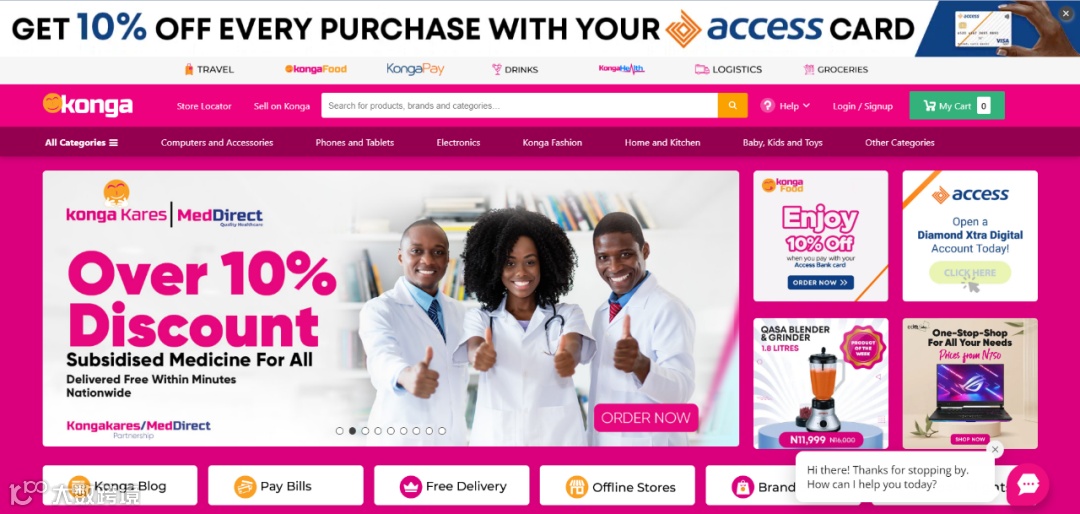Open the live chat bubble icon

tap(1028, 485)
